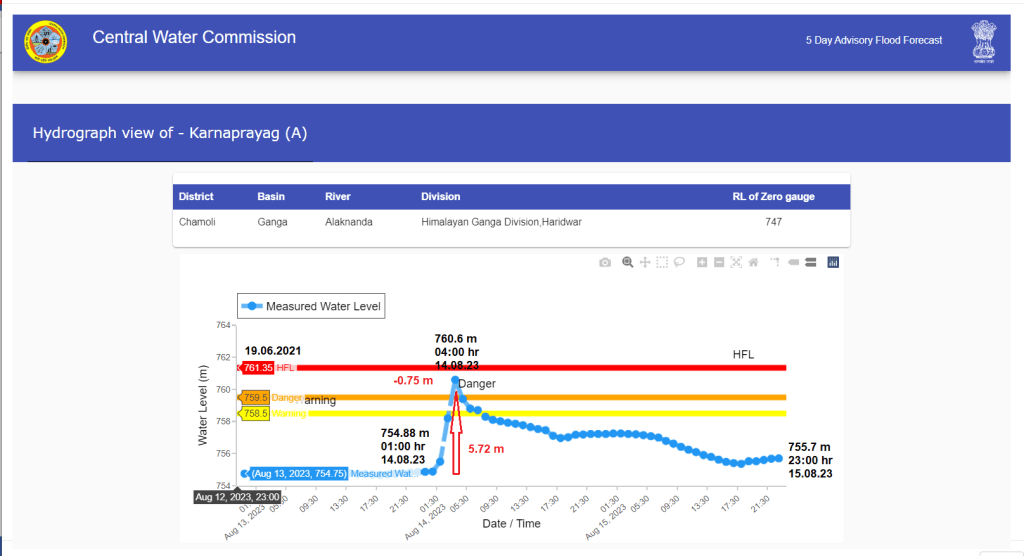The width and height of the screenshot is (1024, 556).
Task: Click the Indian national emblem in header
Action: [984, 42]
